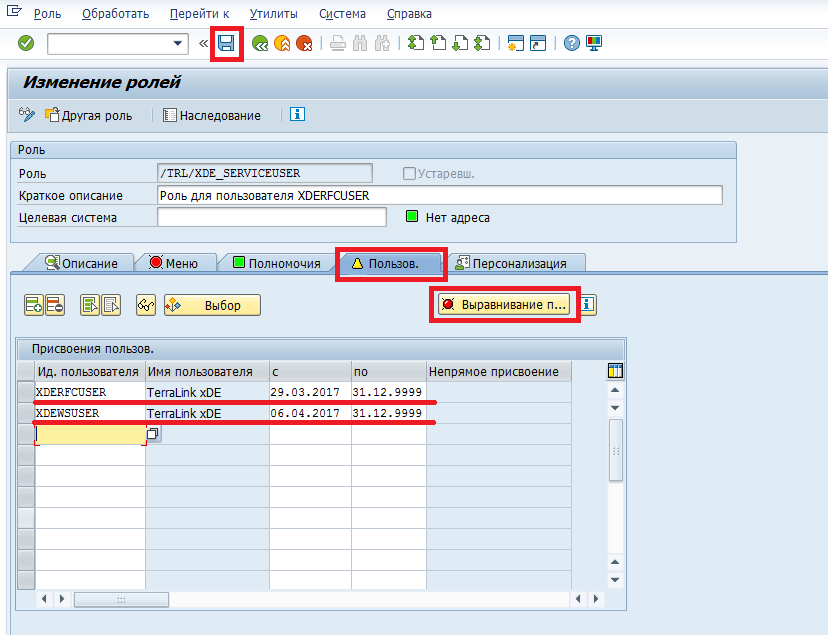Click the blue info icon next to Наследование
The width and height of the screenshot is (828, 635).
click(297, 115)
